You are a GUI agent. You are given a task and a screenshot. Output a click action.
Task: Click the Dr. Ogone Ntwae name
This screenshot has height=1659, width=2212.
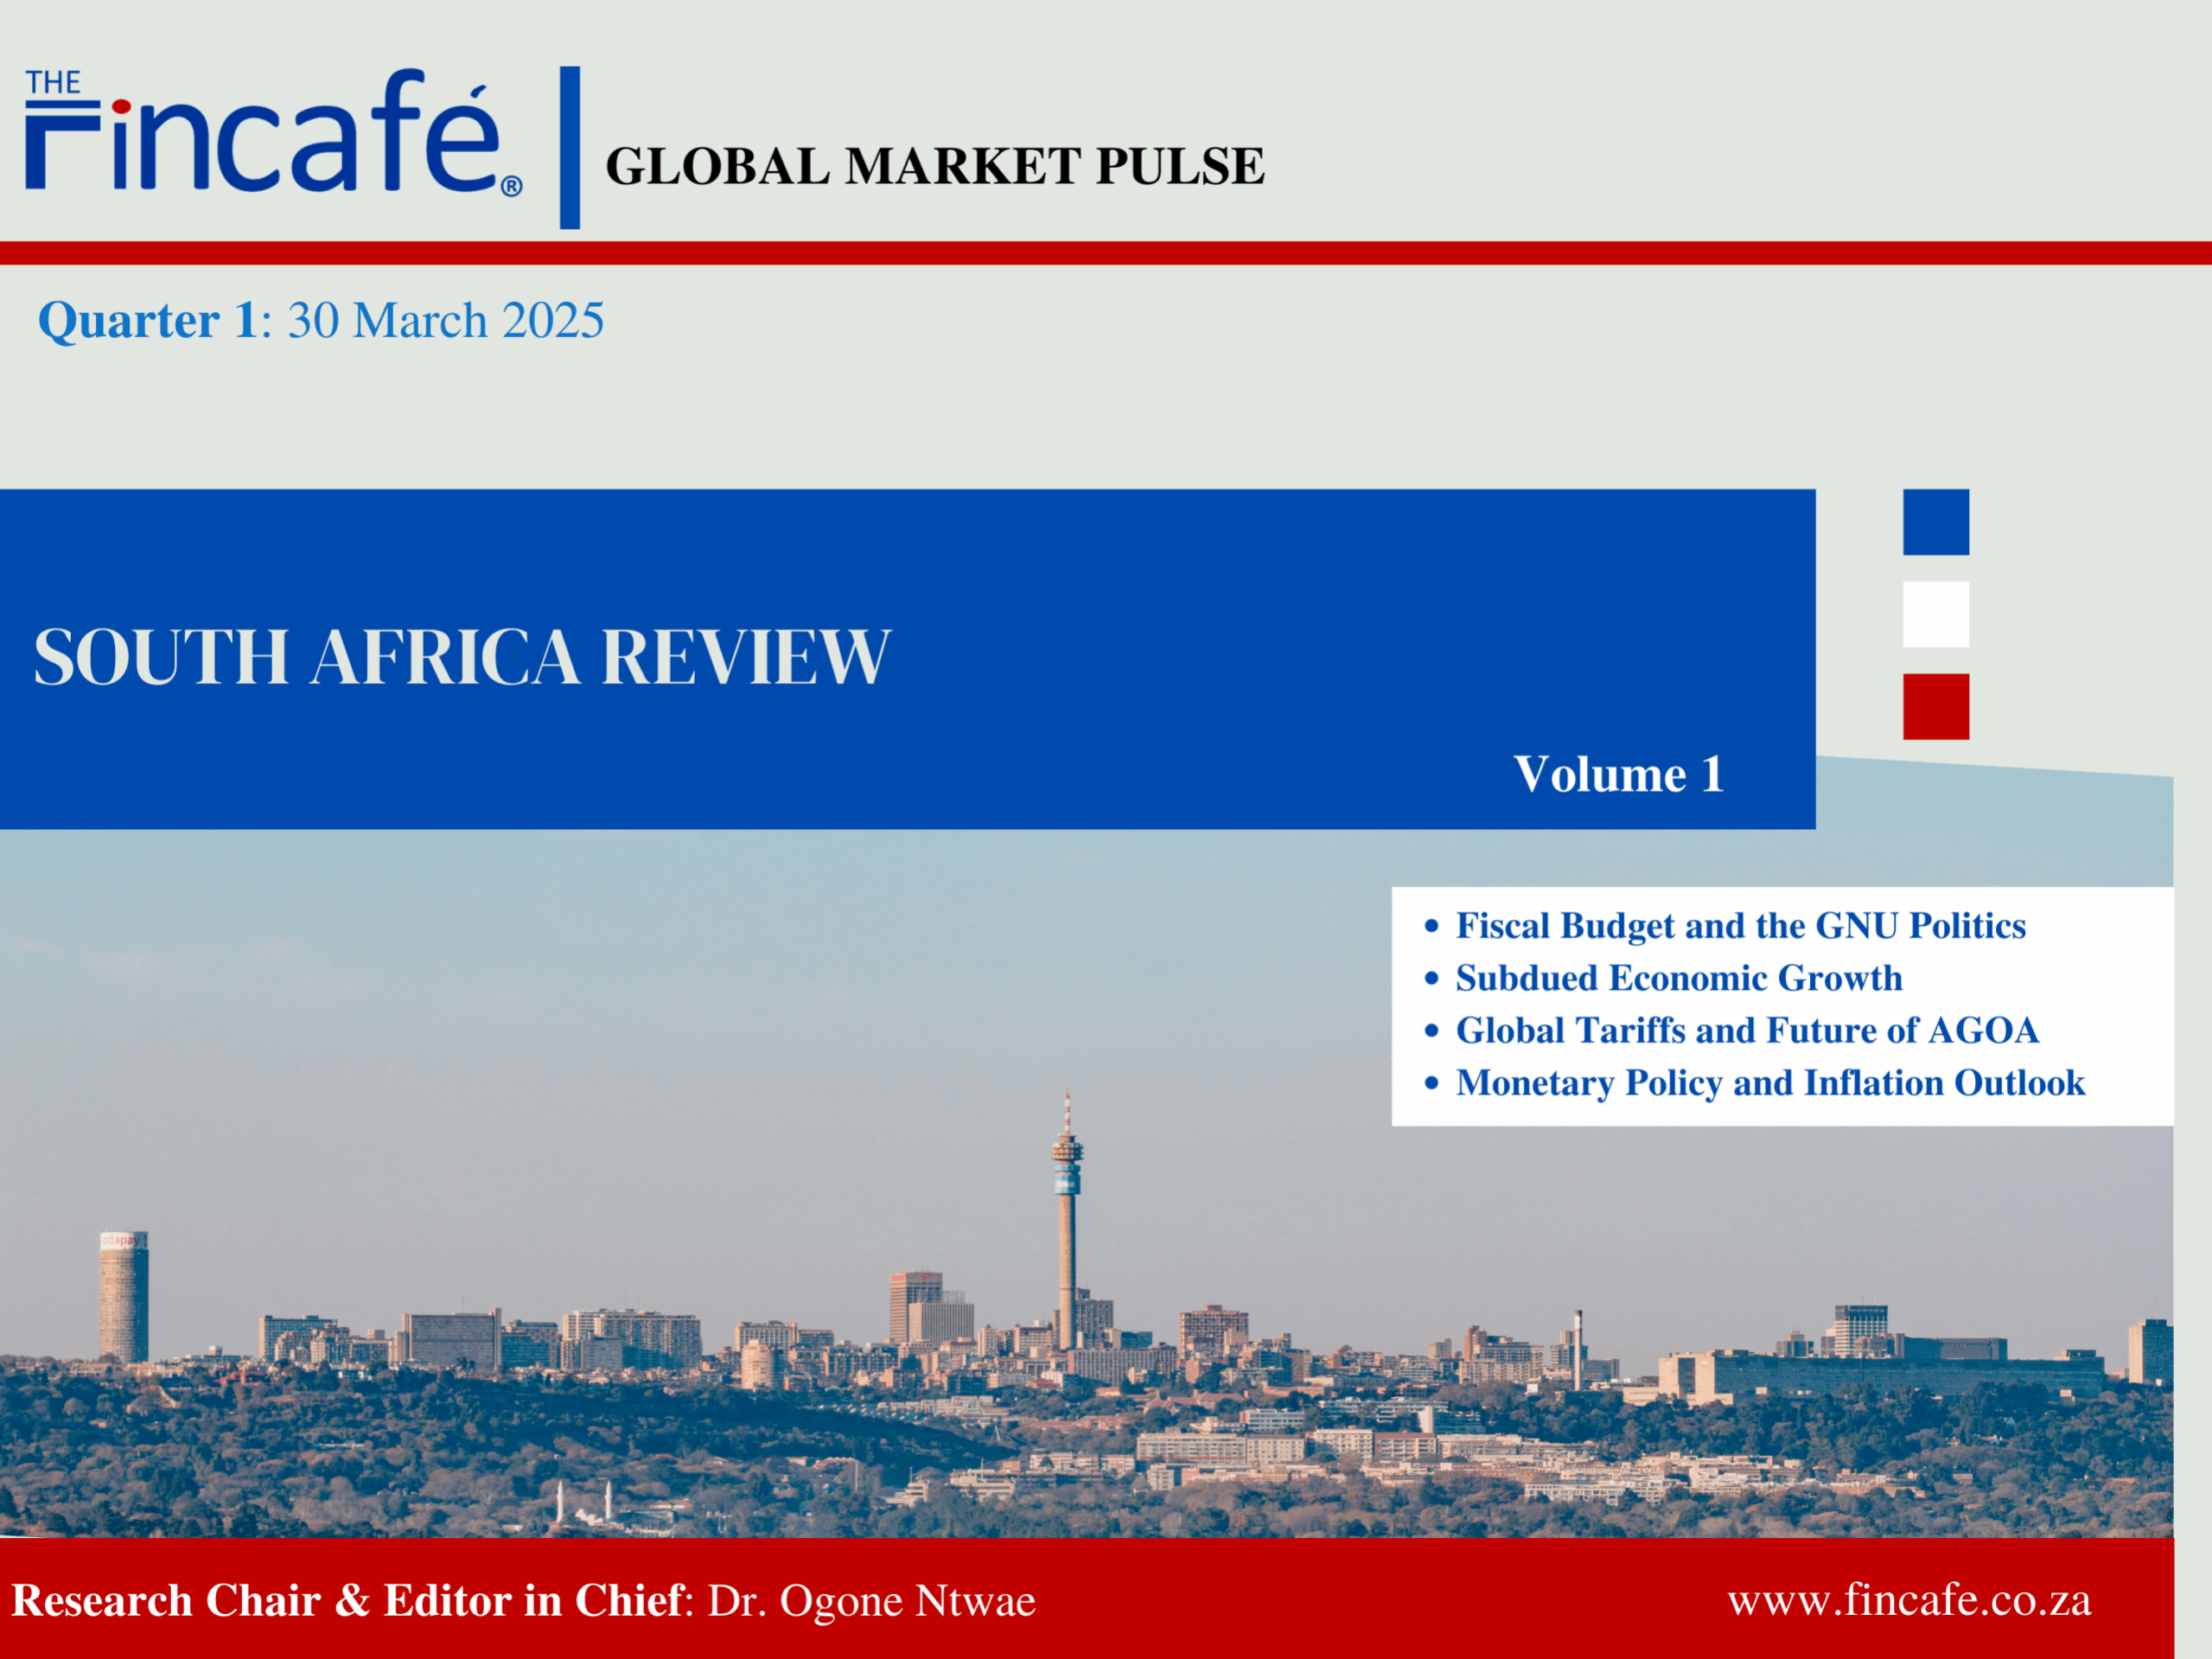871,1600
